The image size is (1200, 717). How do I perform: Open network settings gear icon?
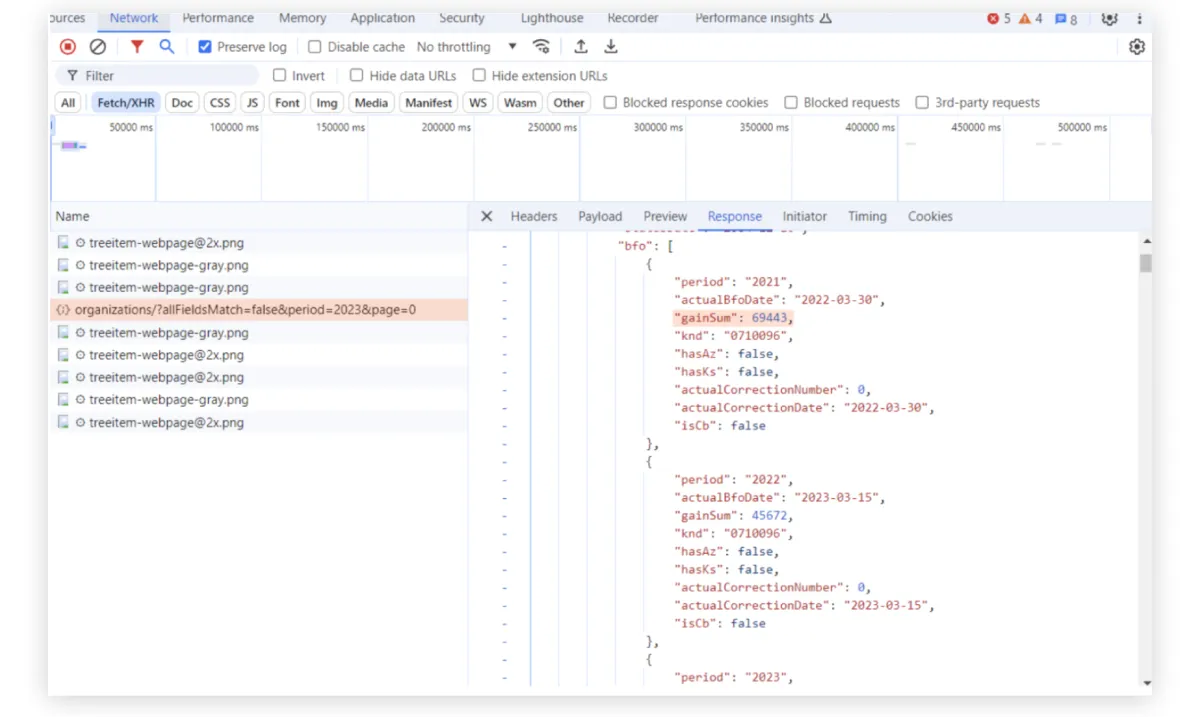[x=1136, y=47]
